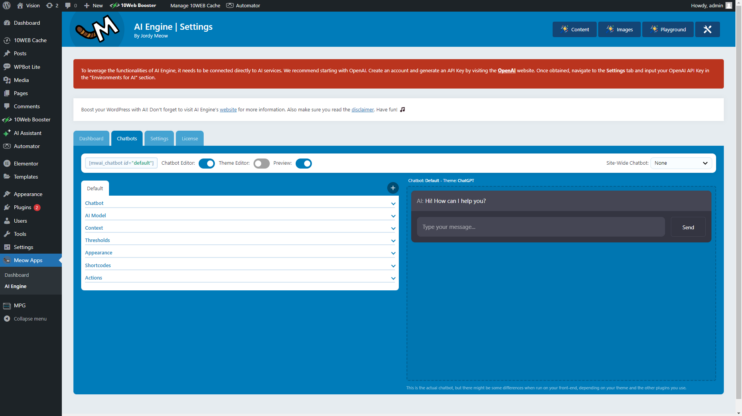Screen dimensions: 742x416
Task: Enable the Theme Editor toggle
Action: click(261, 163)
